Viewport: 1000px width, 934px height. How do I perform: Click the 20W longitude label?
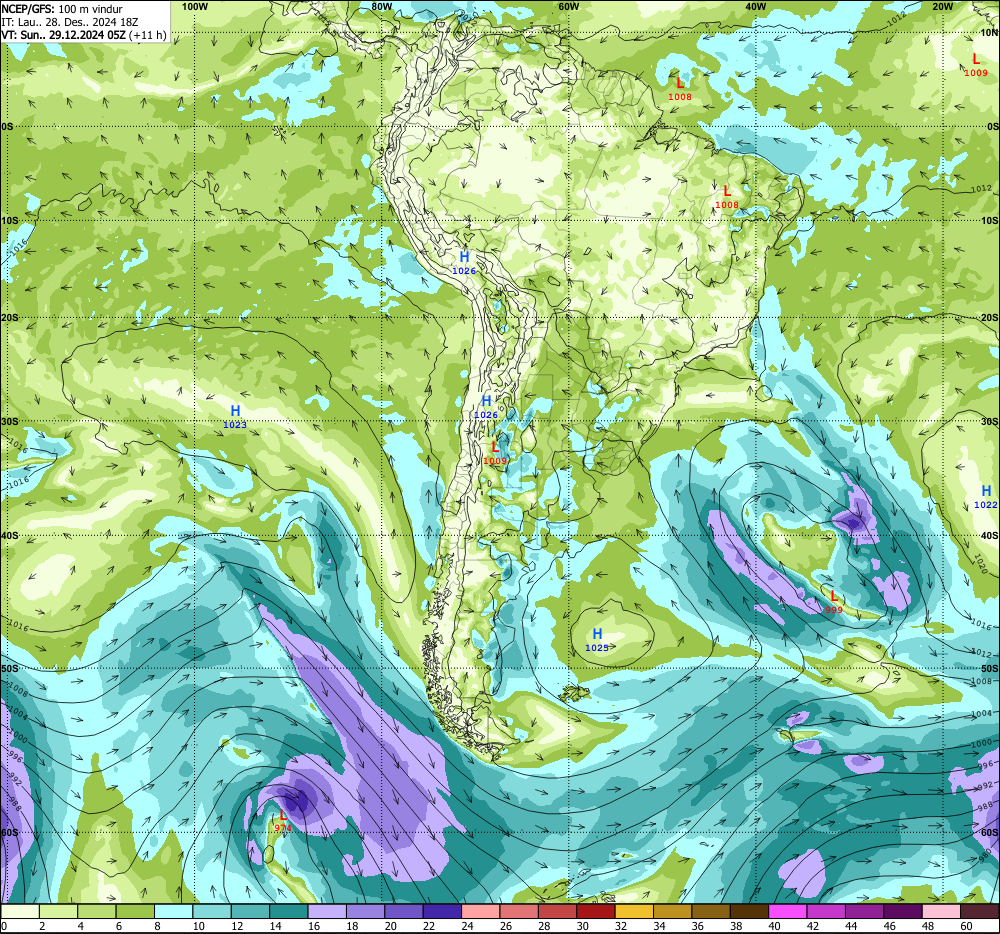tap(942, 6)
